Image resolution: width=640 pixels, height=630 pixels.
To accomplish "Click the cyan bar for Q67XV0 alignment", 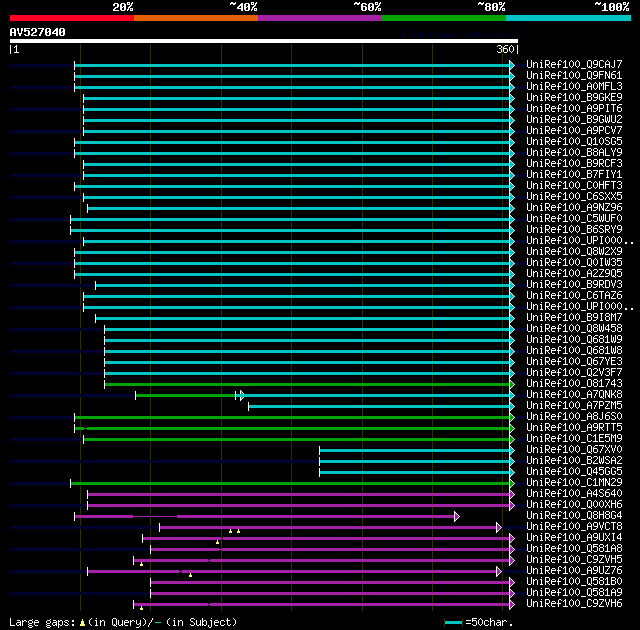I will click(x=415, y=450).
